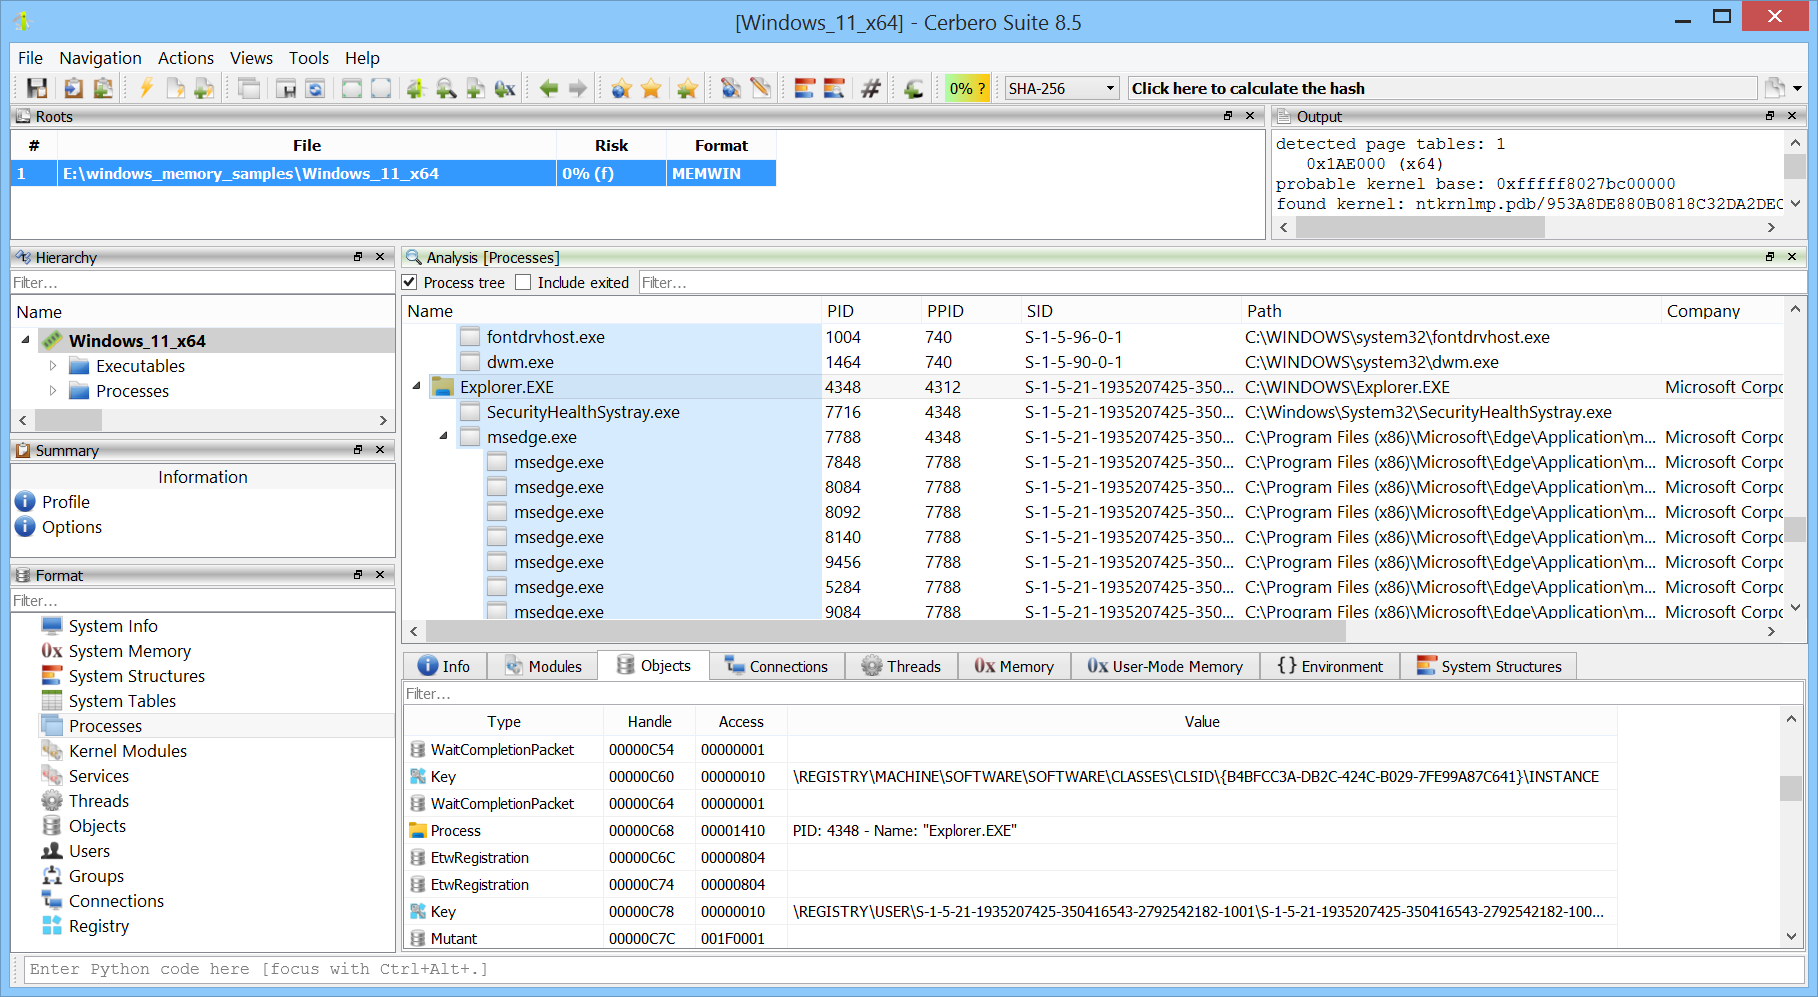Click the hash symbol toolbar icon

pos(871,88)
